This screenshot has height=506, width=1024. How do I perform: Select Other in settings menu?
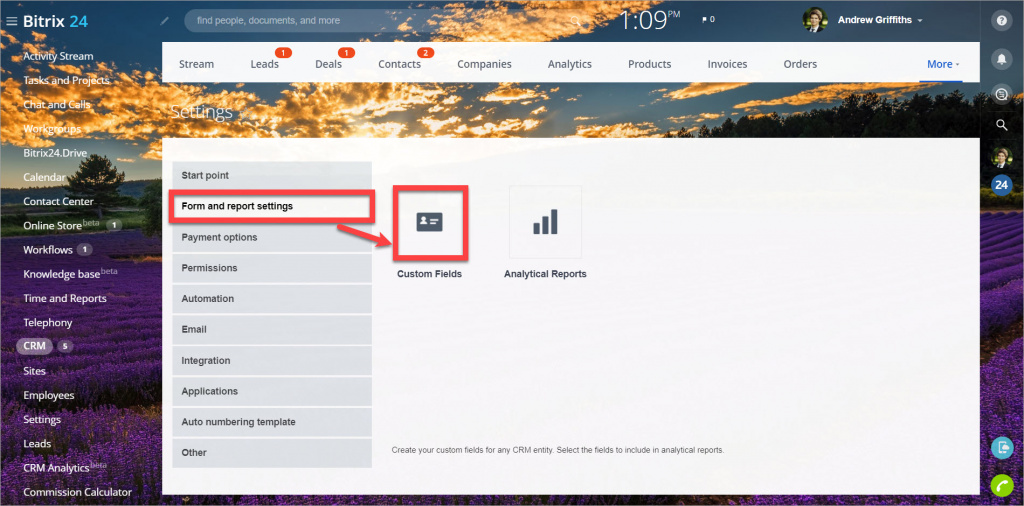point(272,452)
